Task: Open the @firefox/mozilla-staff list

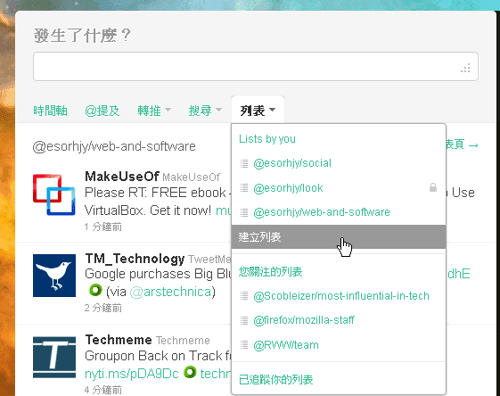Action: point(304,320)
